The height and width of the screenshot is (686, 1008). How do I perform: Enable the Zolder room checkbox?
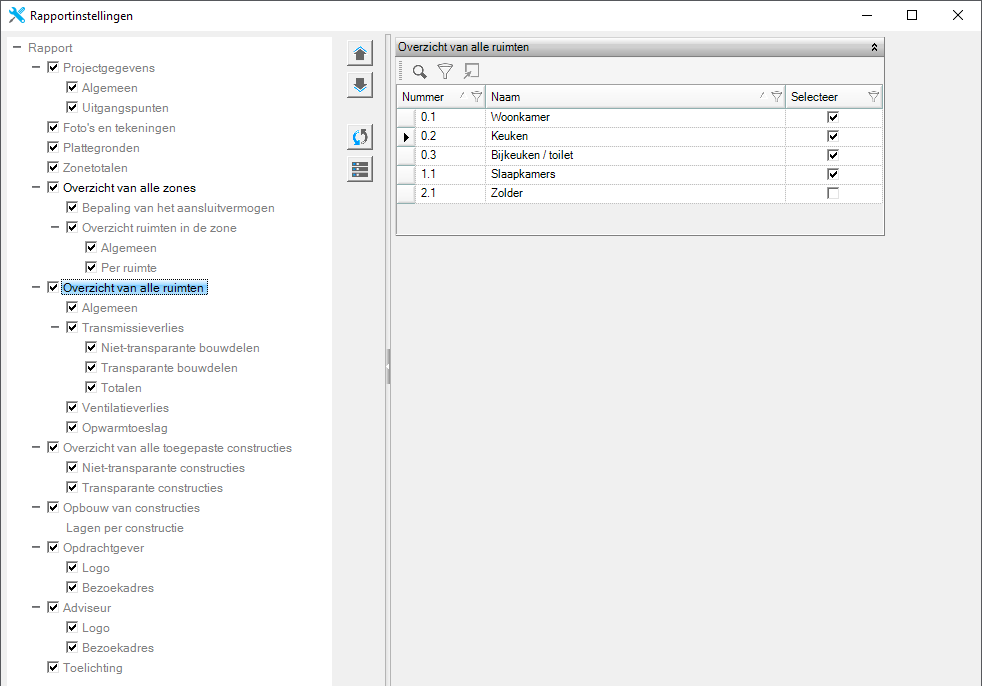(833, 193)
